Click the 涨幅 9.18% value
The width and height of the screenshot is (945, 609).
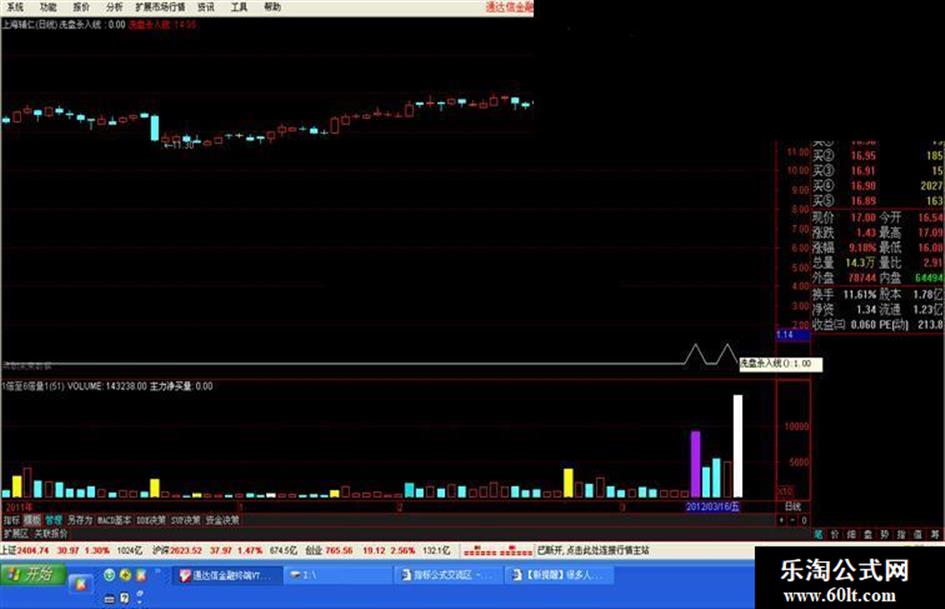click(862, 247)
